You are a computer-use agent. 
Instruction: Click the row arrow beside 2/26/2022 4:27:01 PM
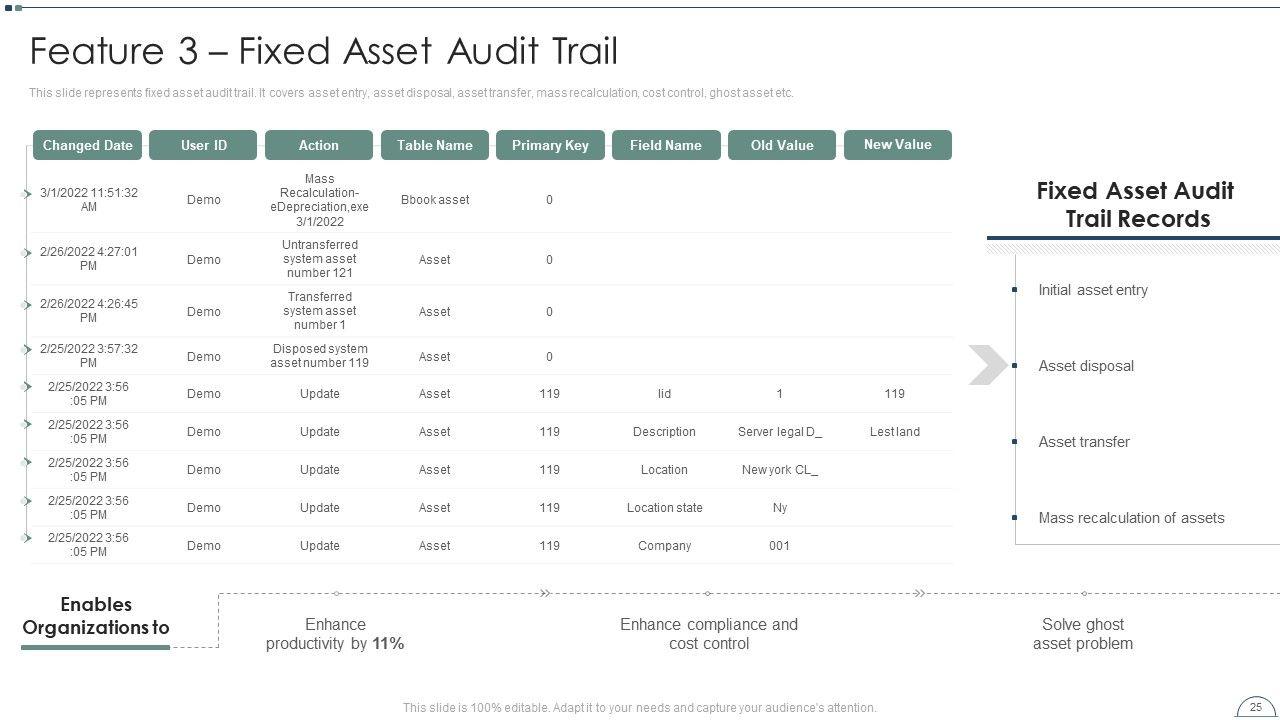click(27, 253)
